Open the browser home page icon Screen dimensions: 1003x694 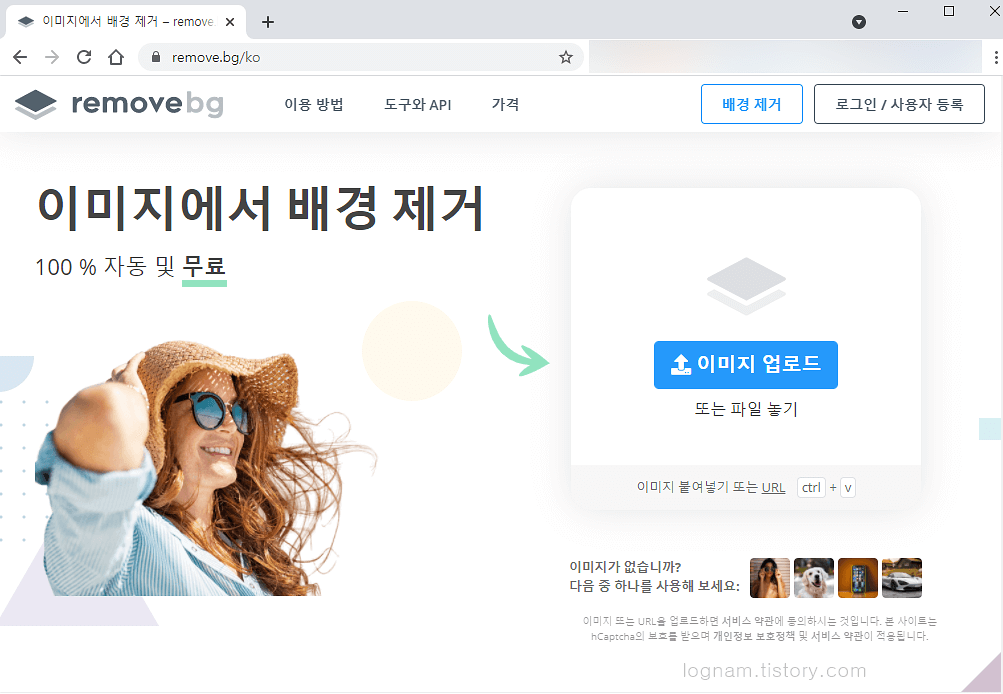pos(116,57)
